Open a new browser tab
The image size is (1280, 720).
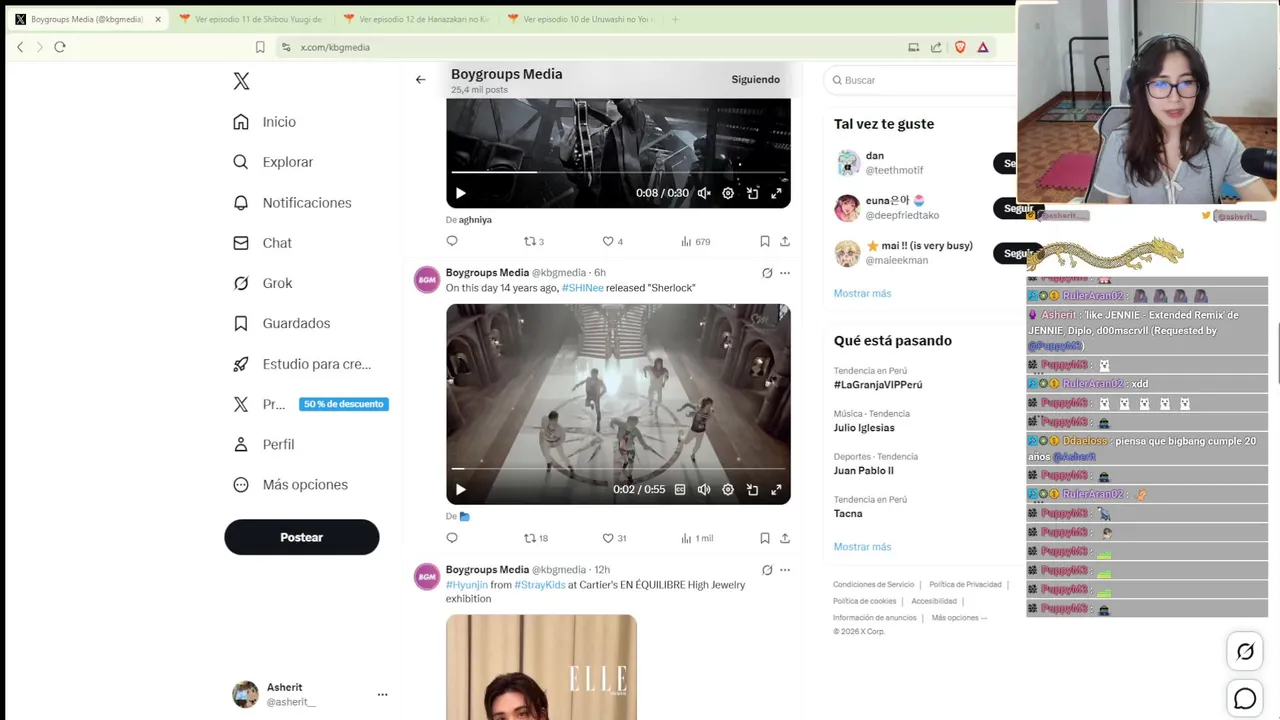[x=675, y=19]
